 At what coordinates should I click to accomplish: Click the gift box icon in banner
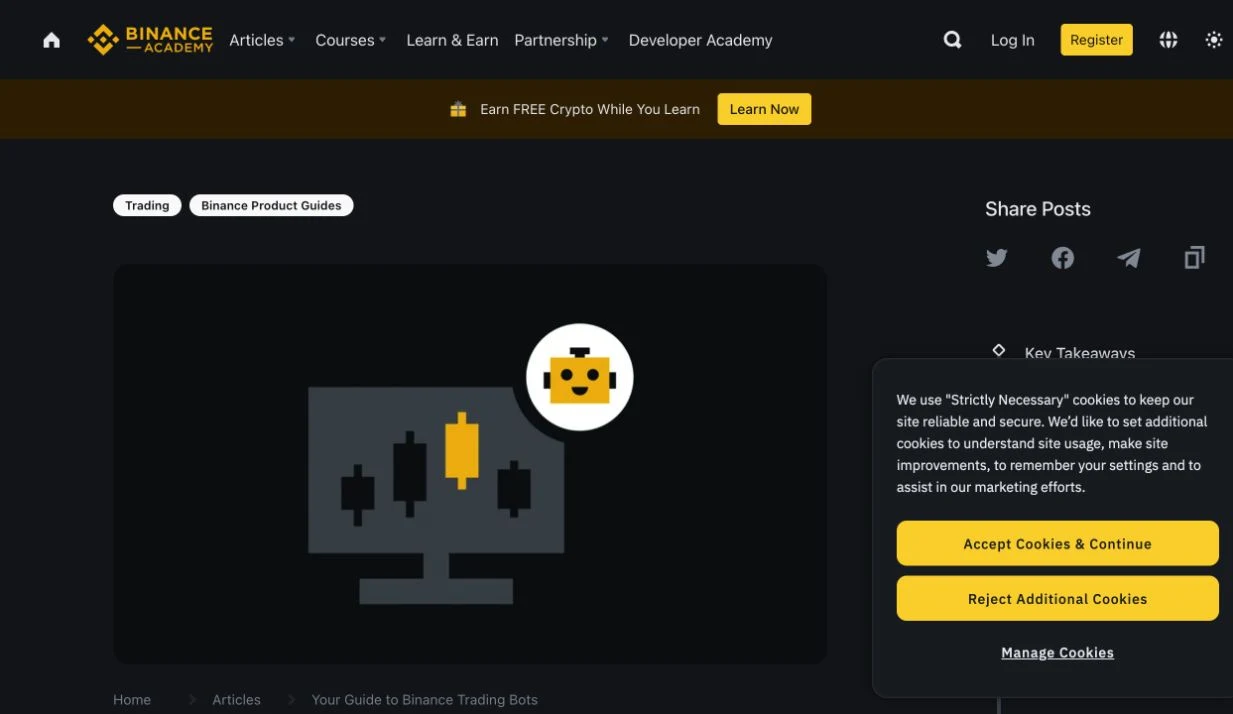click(x=458, y=109)
